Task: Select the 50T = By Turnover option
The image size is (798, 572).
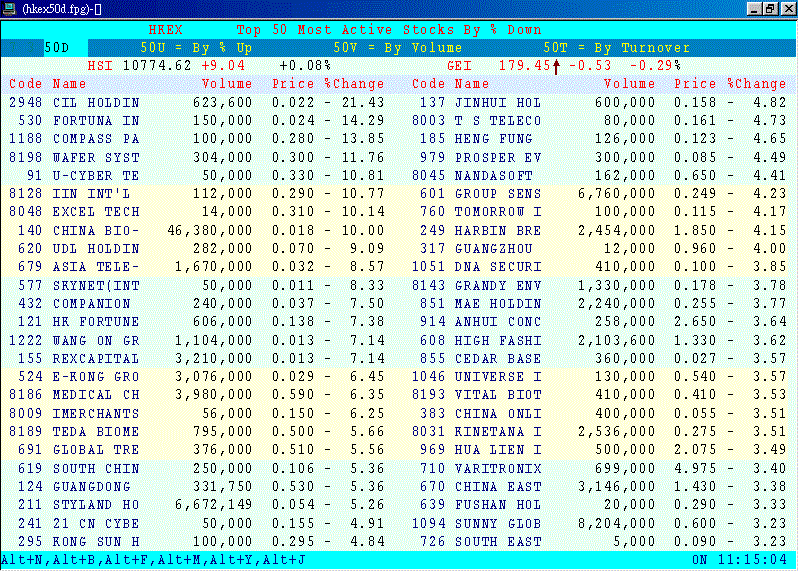Action: click(616, 48)
